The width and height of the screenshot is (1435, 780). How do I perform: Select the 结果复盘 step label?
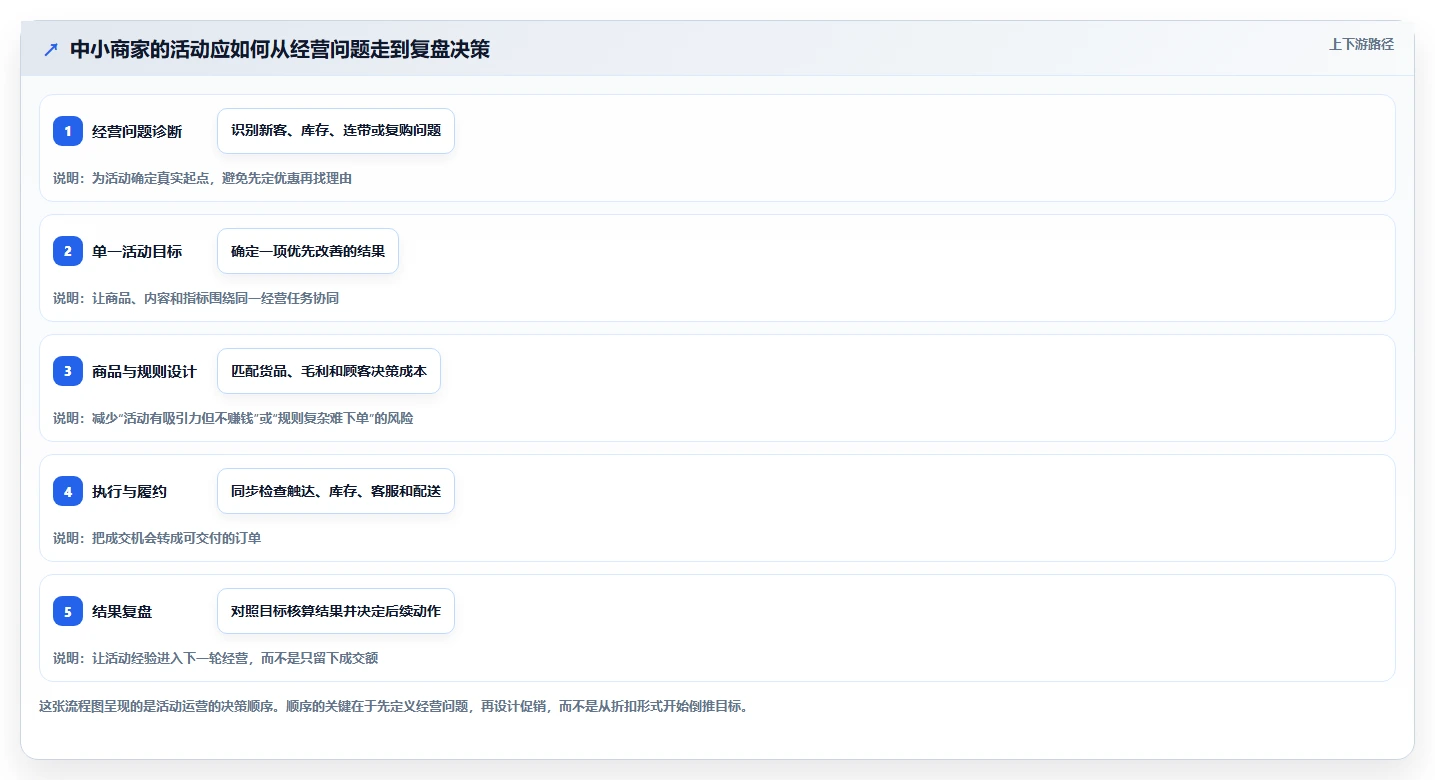click(122, 611)
